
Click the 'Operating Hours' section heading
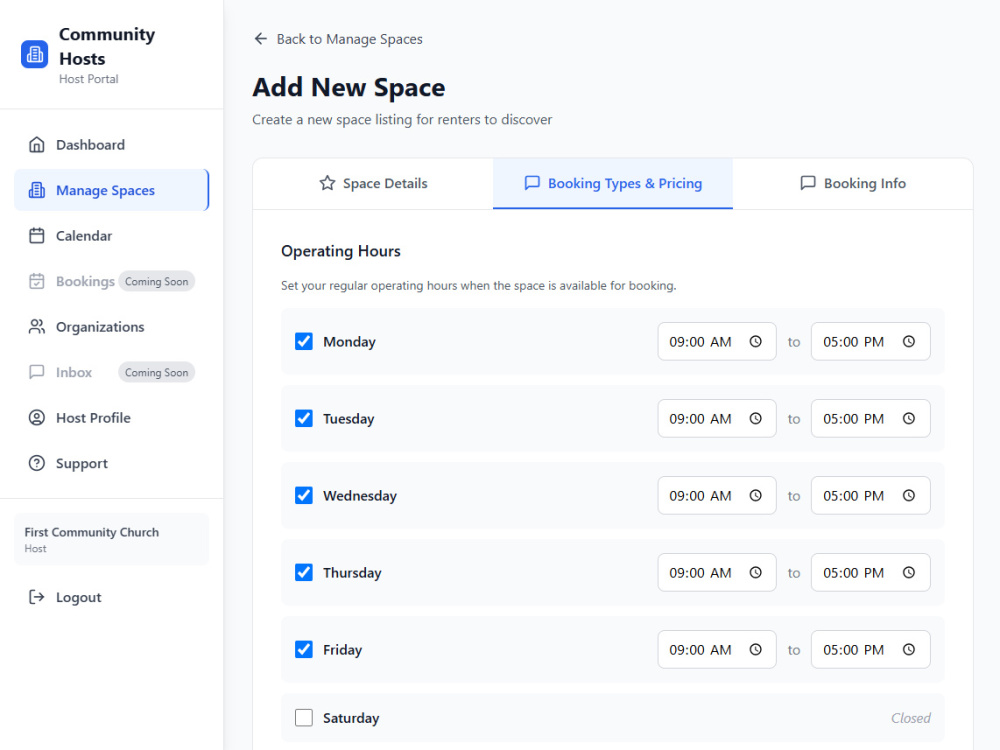coord(341,251)
